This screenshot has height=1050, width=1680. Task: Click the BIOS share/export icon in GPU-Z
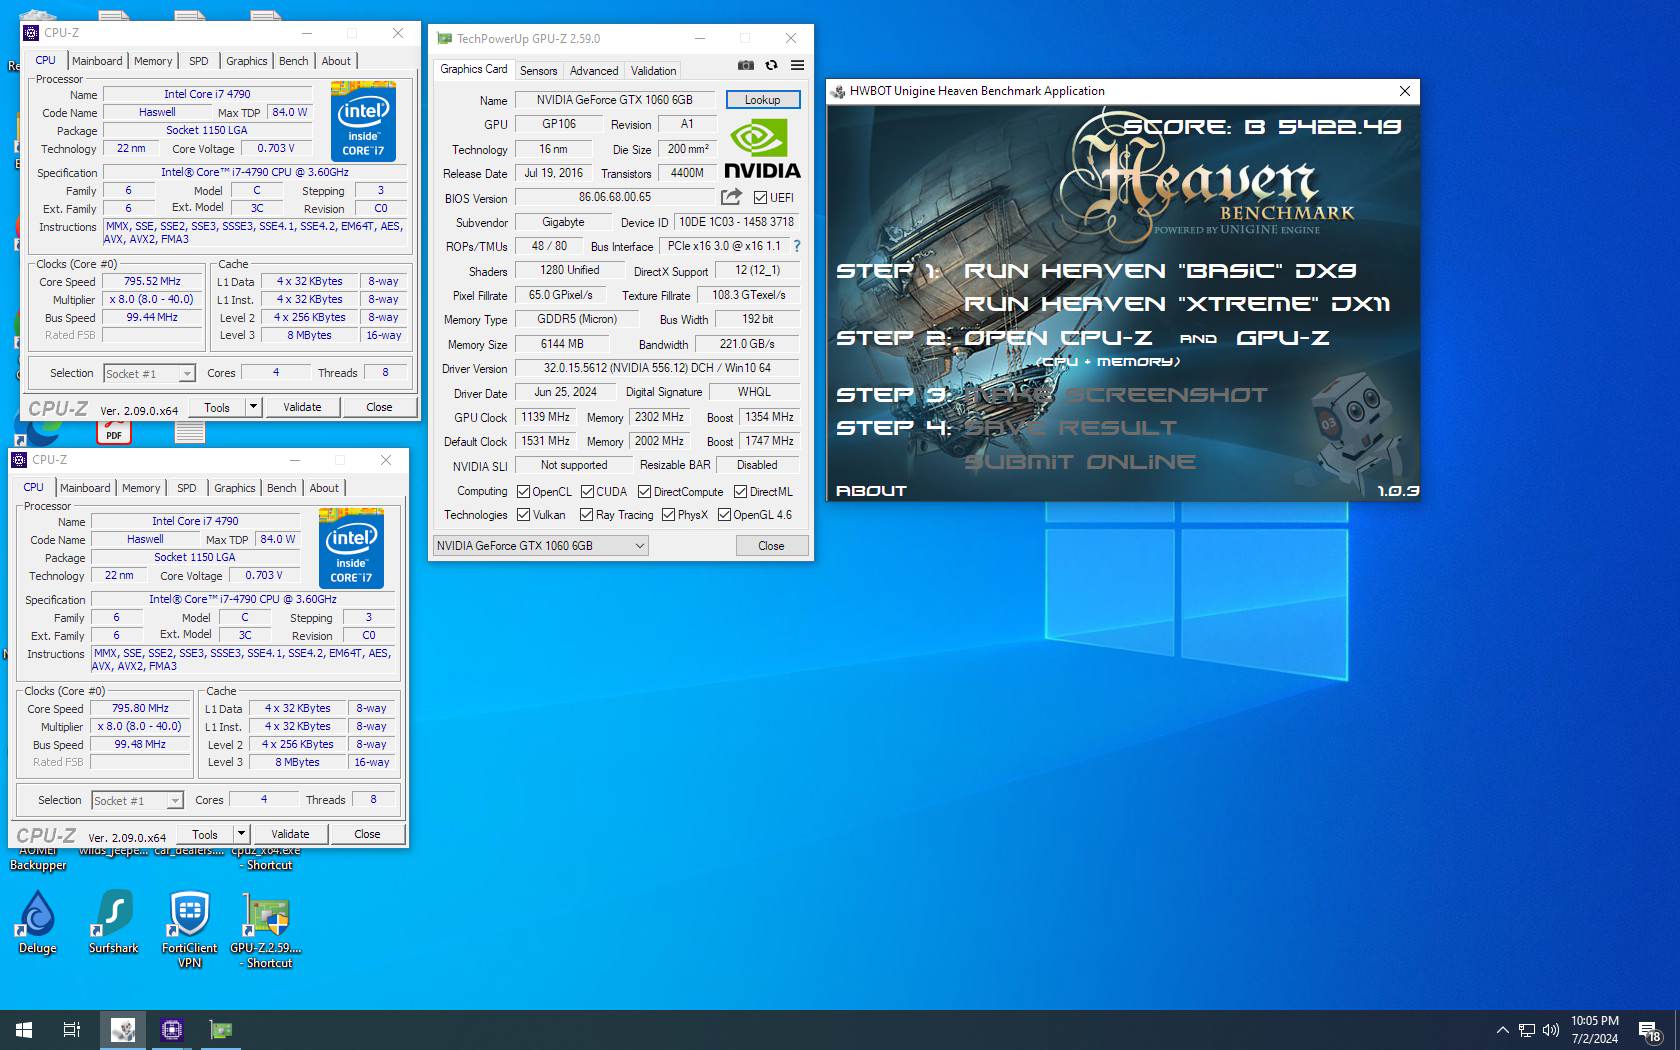tap(731, 197)
